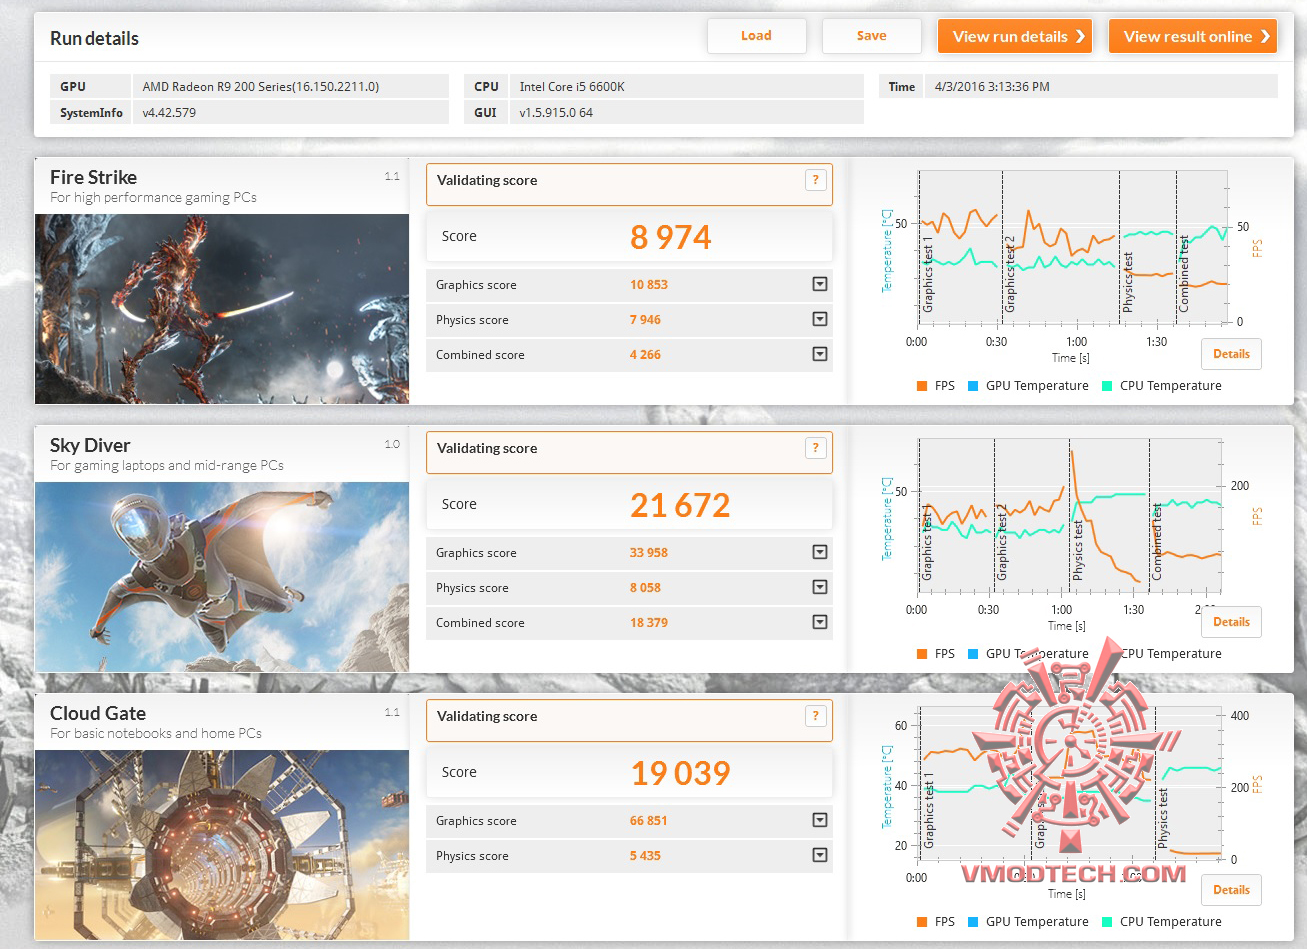Screen dimensions: 1307x949
Task: Open Details for the Sky Diver chart
Action: point(1231,622)
